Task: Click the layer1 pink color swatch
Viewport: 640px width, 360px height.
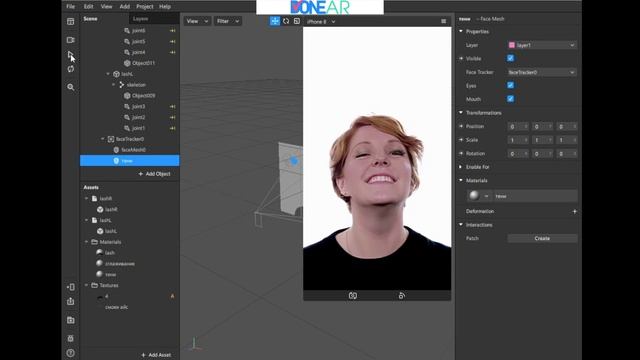Action: pos(512,45)
